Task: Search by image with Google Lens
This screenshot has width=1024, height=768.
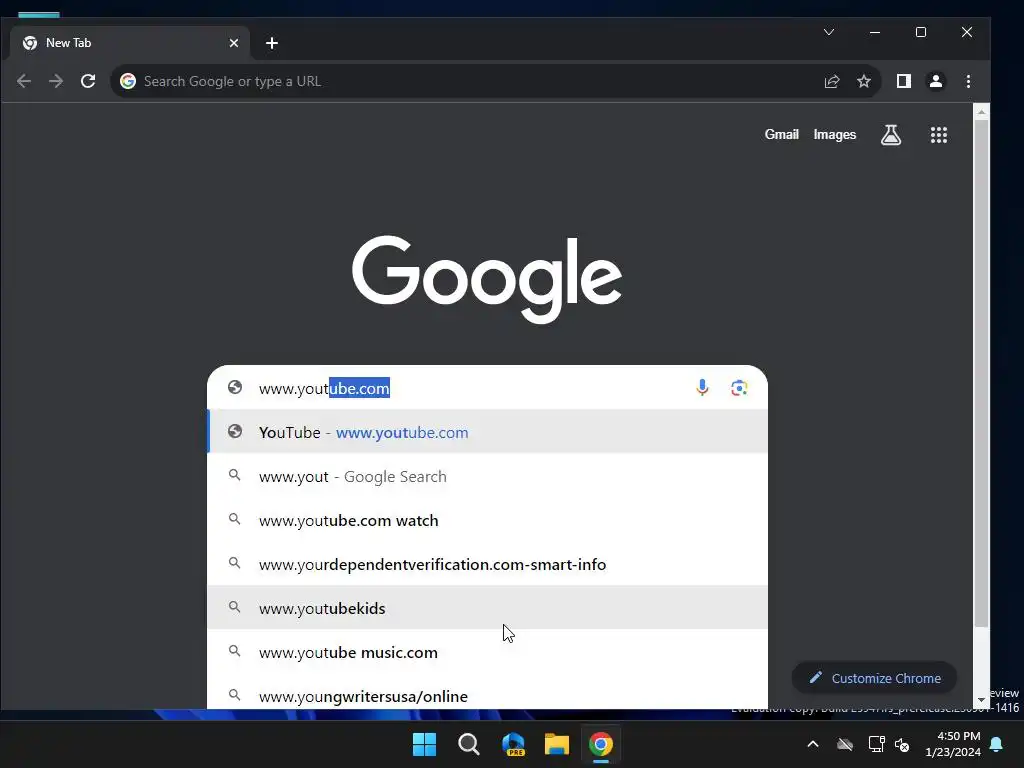Action: [x=739, y=388]
